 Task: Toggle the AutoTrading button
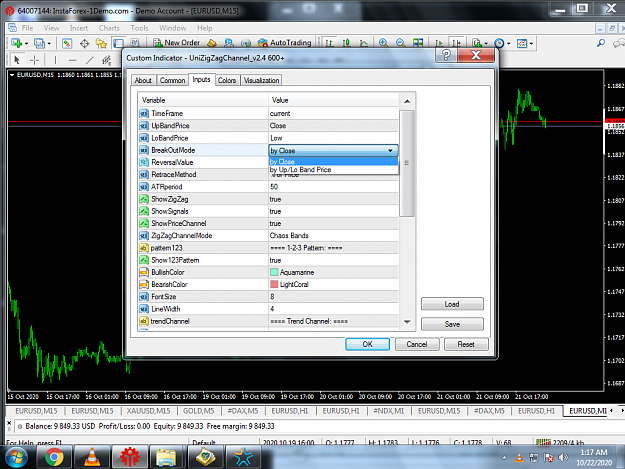[284, 43]
